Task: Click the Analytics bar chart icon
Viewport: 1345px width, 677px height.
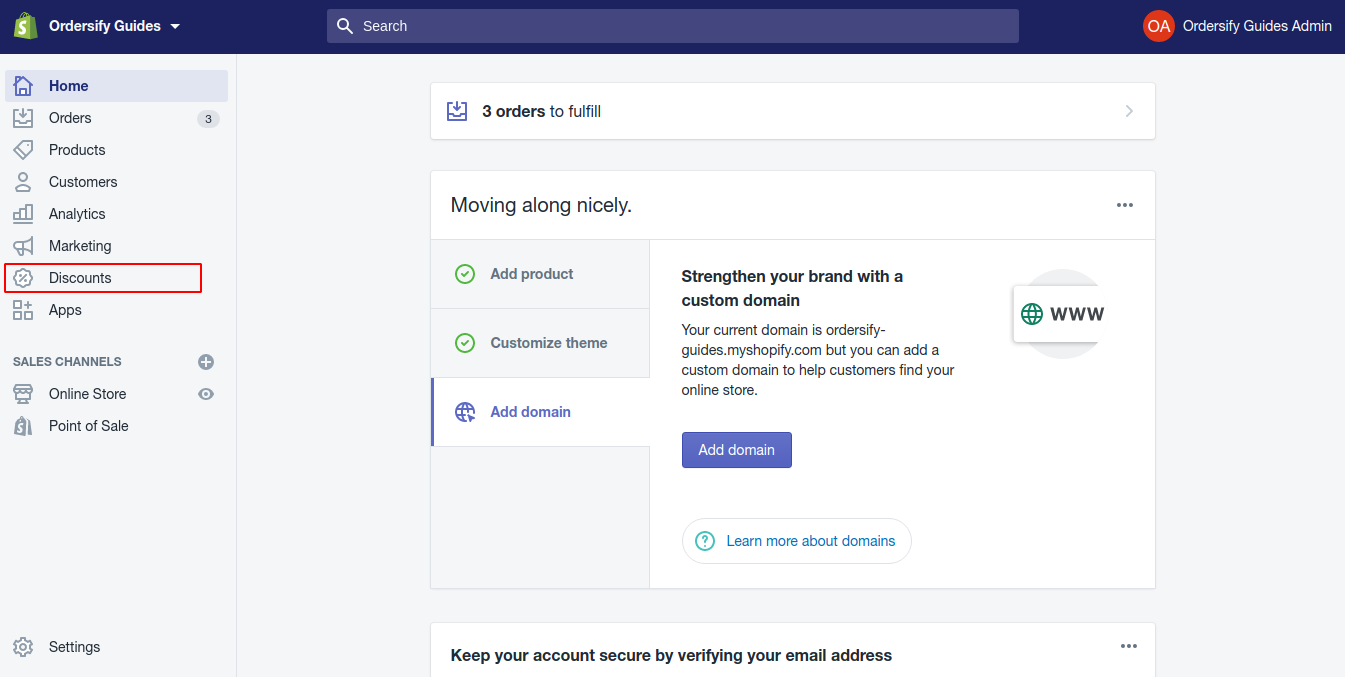Action: 23,214
